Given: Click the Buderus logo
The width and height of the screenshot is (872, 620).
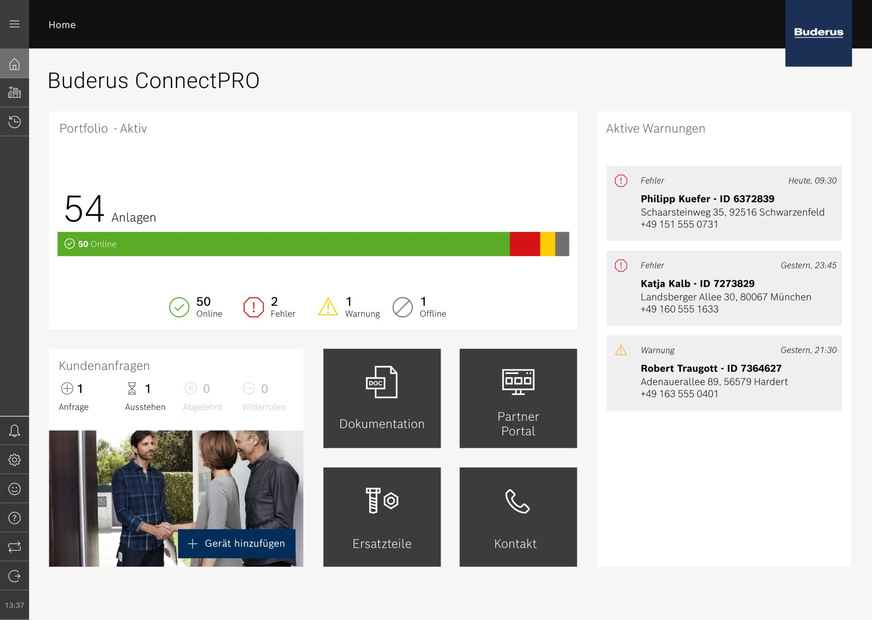Looking at the screenshot, I should 818,33.
